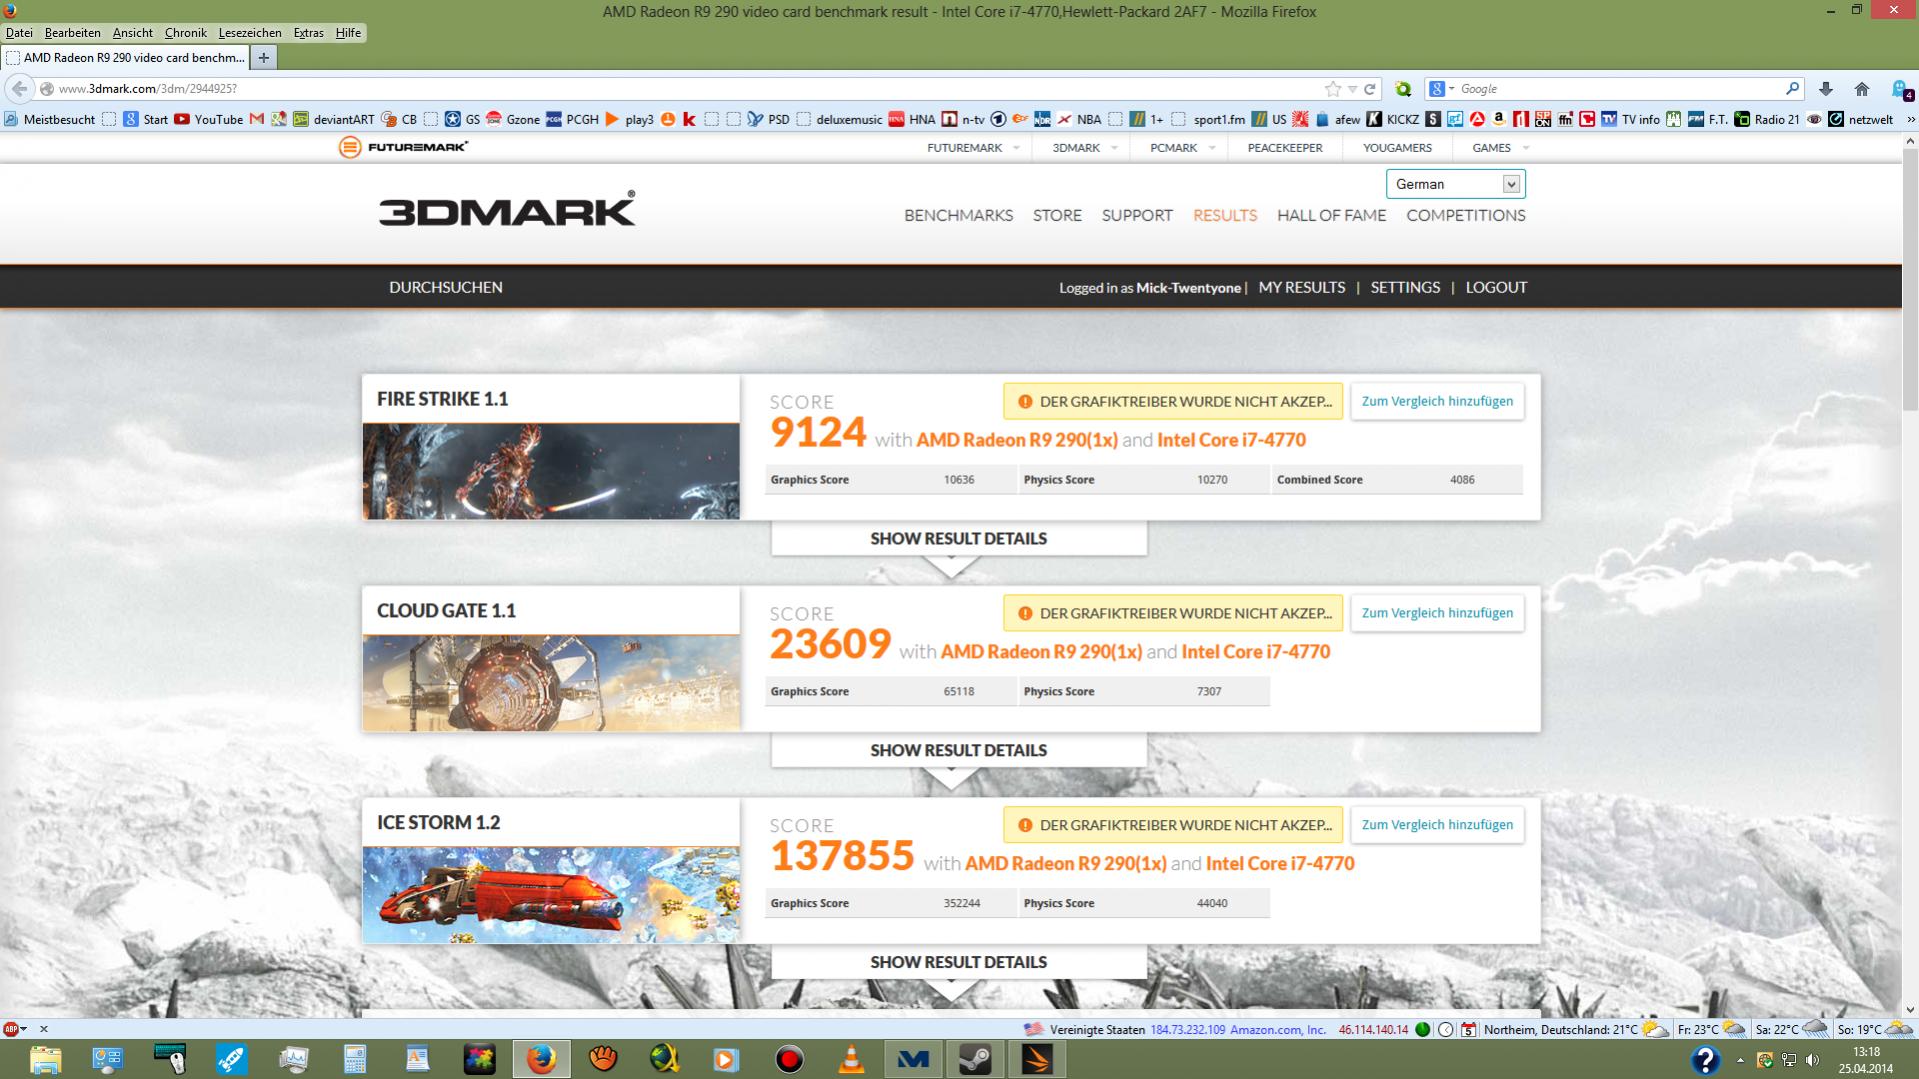The height and width of the screenshot is (1079, 1919).
Task: Click Fire Strike driver not accepted warning
Action: 1173,401
